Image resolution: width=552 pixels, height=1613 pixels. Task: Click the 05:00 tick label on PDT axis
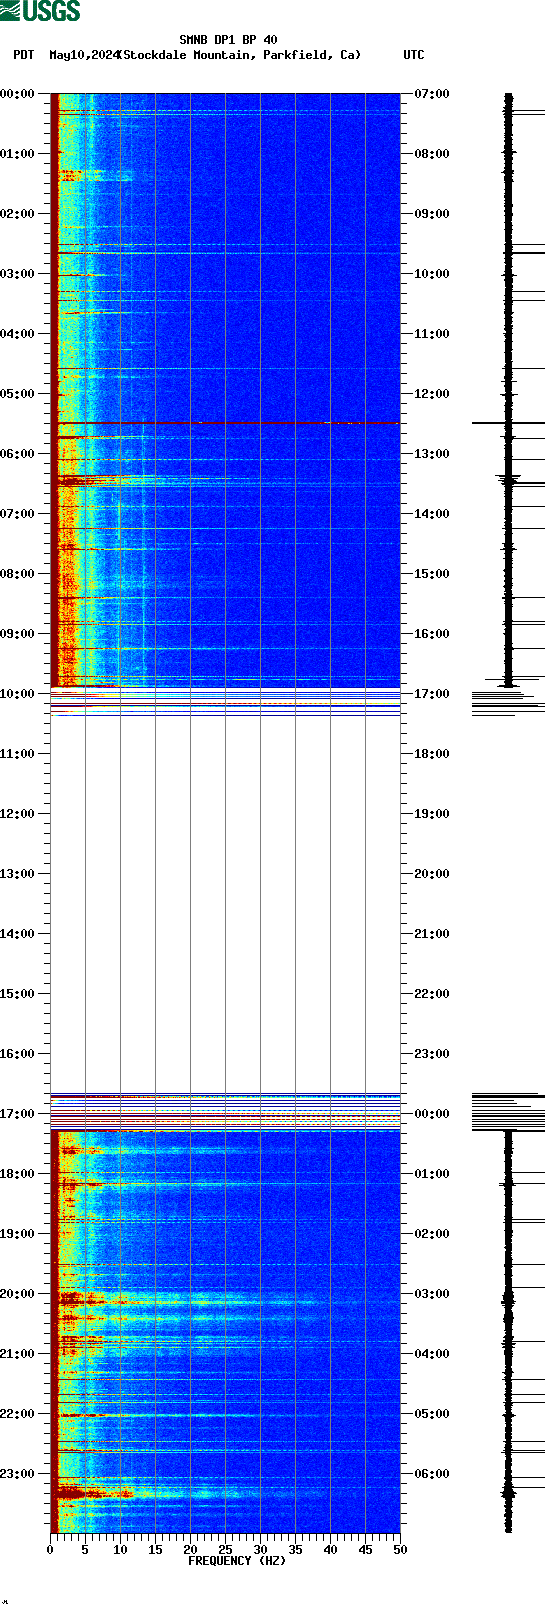17,394
